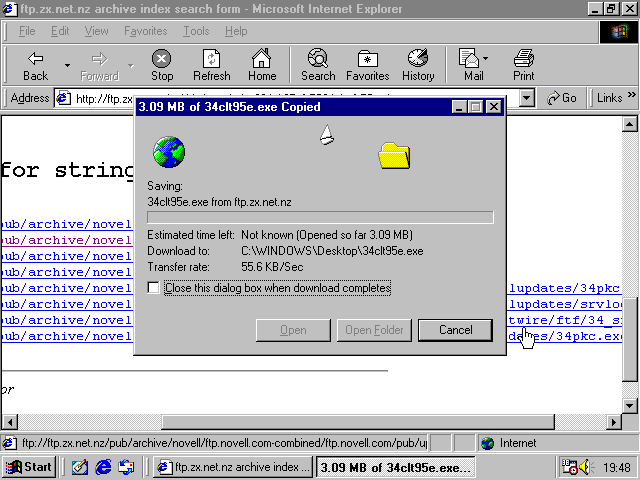
Task: Follow the lupdates/srvloc link
Action: (x=564, y=304)
